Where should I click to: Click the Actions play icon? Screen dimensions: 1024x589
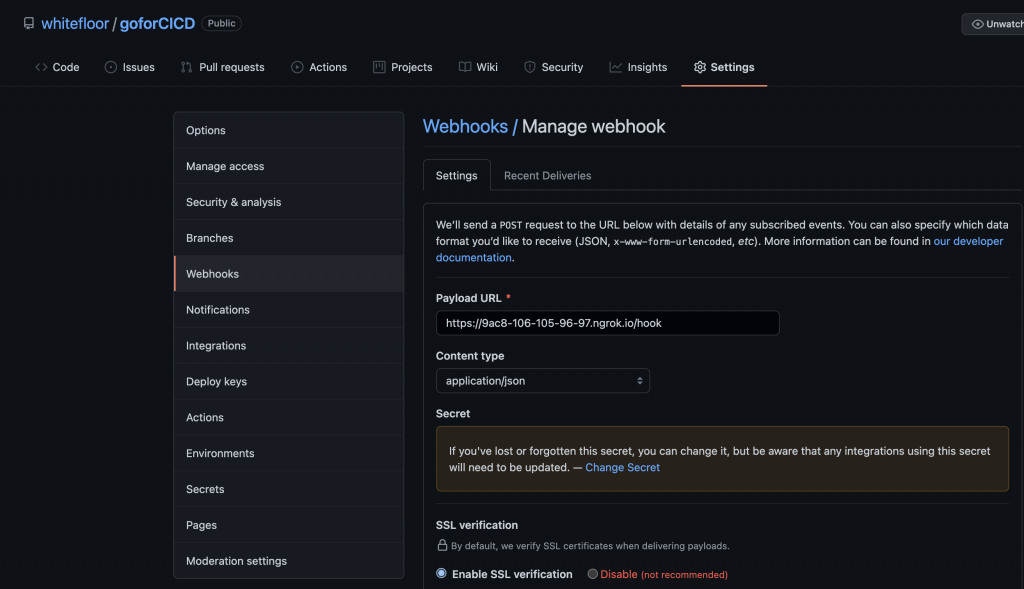pyautogui.click(x=297, y=67)
